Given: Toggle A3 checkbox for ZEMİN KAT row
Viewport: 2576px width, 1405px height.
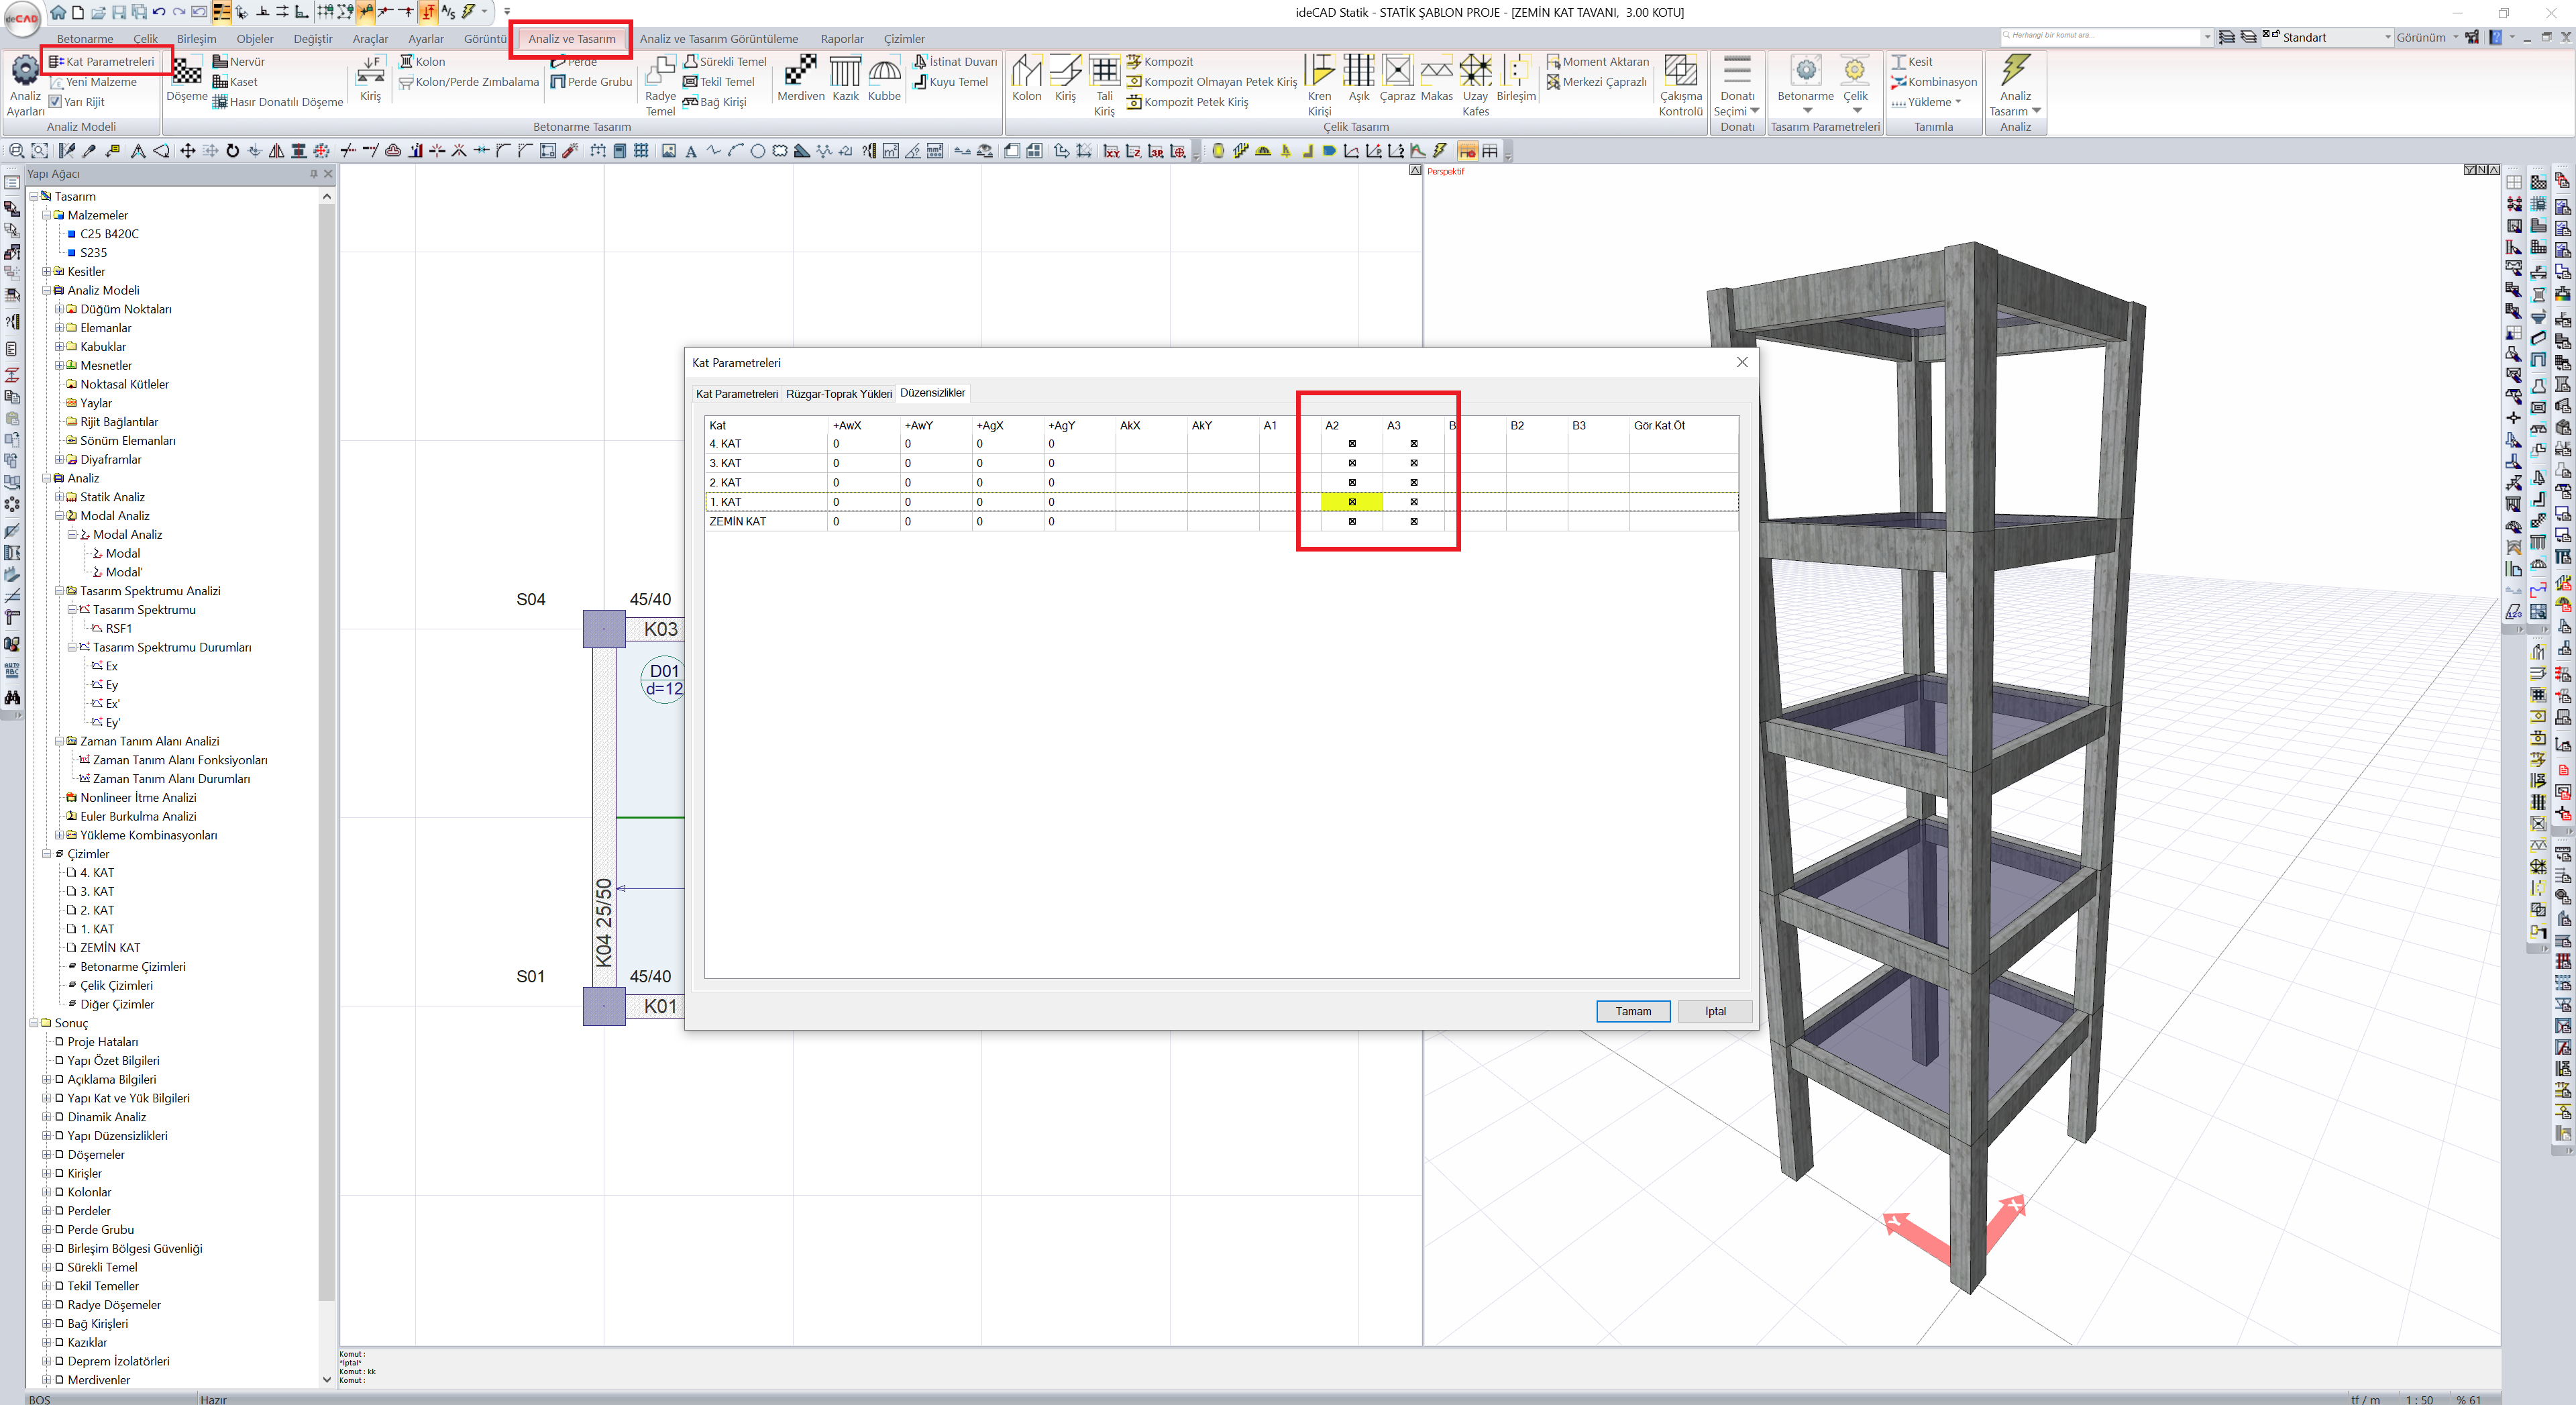Looking at the screenshot, I should 1414,522.
